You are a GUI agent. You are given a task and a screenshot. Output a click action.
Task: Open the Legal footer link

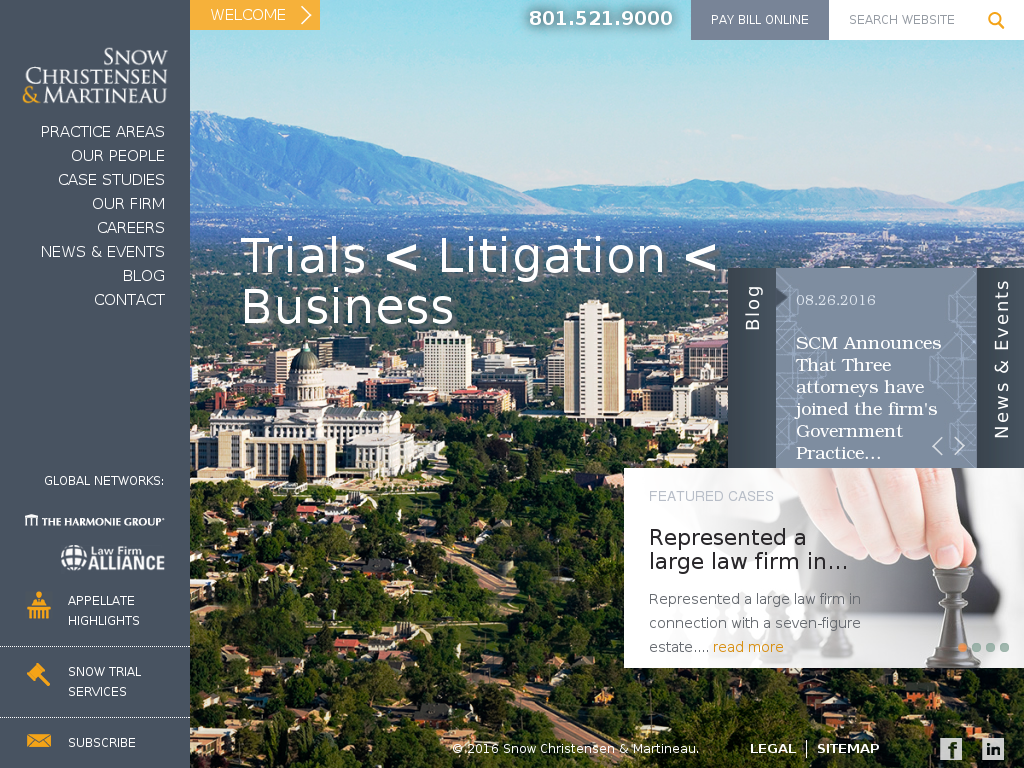773,748
